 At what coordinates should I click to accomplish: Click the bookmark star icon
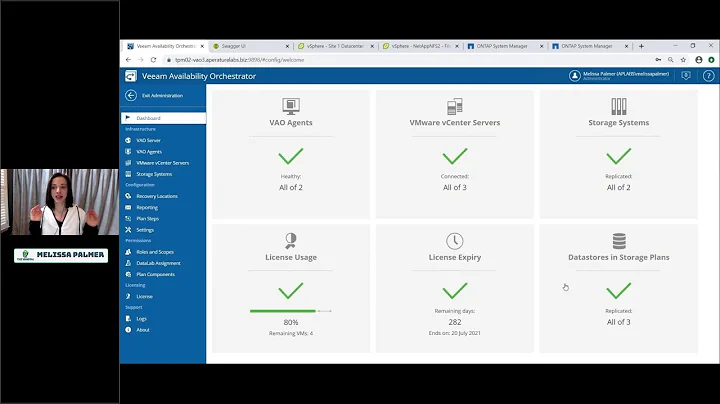pyautogui.click(x=683, y=60)
